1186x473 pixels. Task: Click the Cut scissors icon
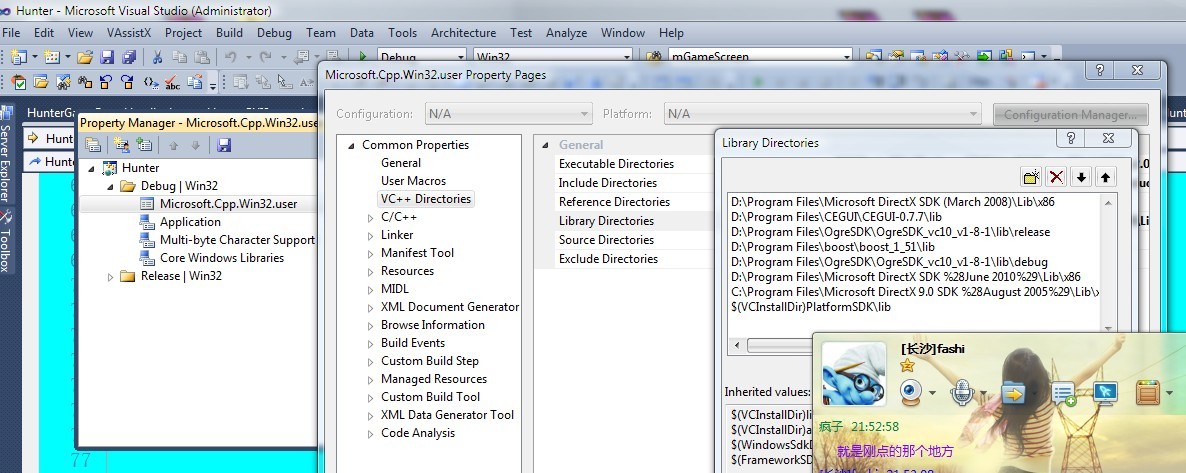[157, 57]
